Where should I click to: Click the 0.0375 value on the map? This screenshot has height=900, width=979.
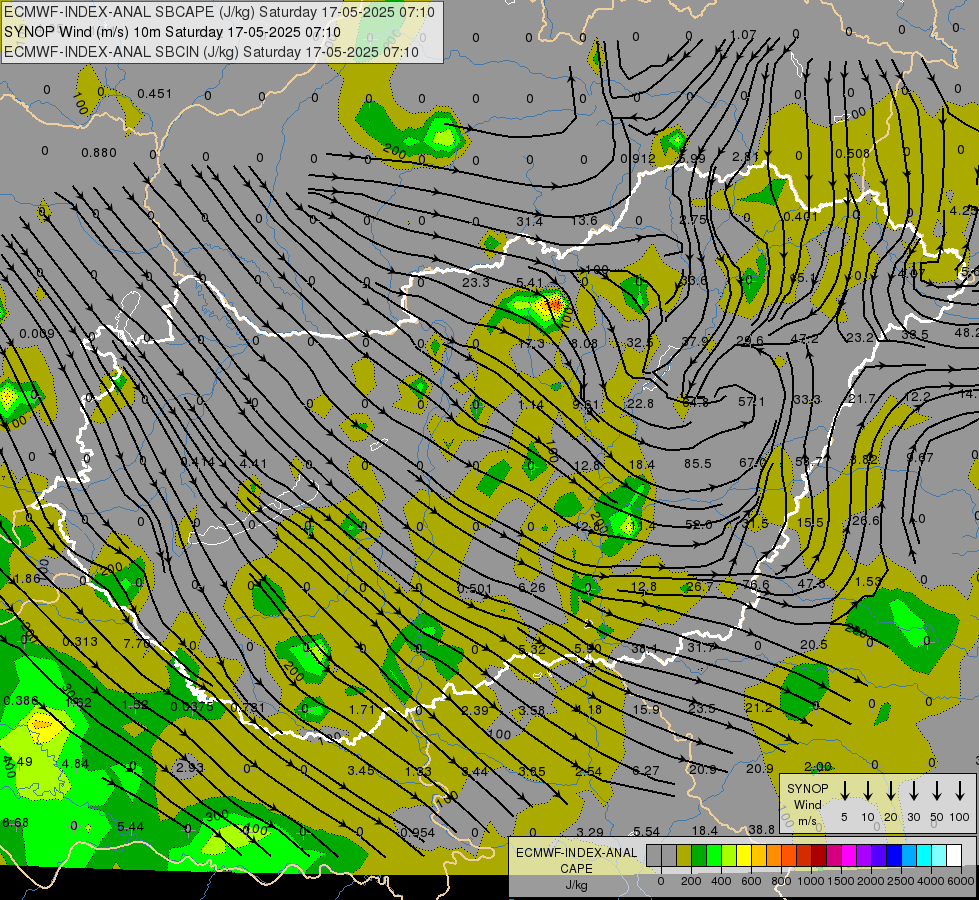tap(192, 706)
